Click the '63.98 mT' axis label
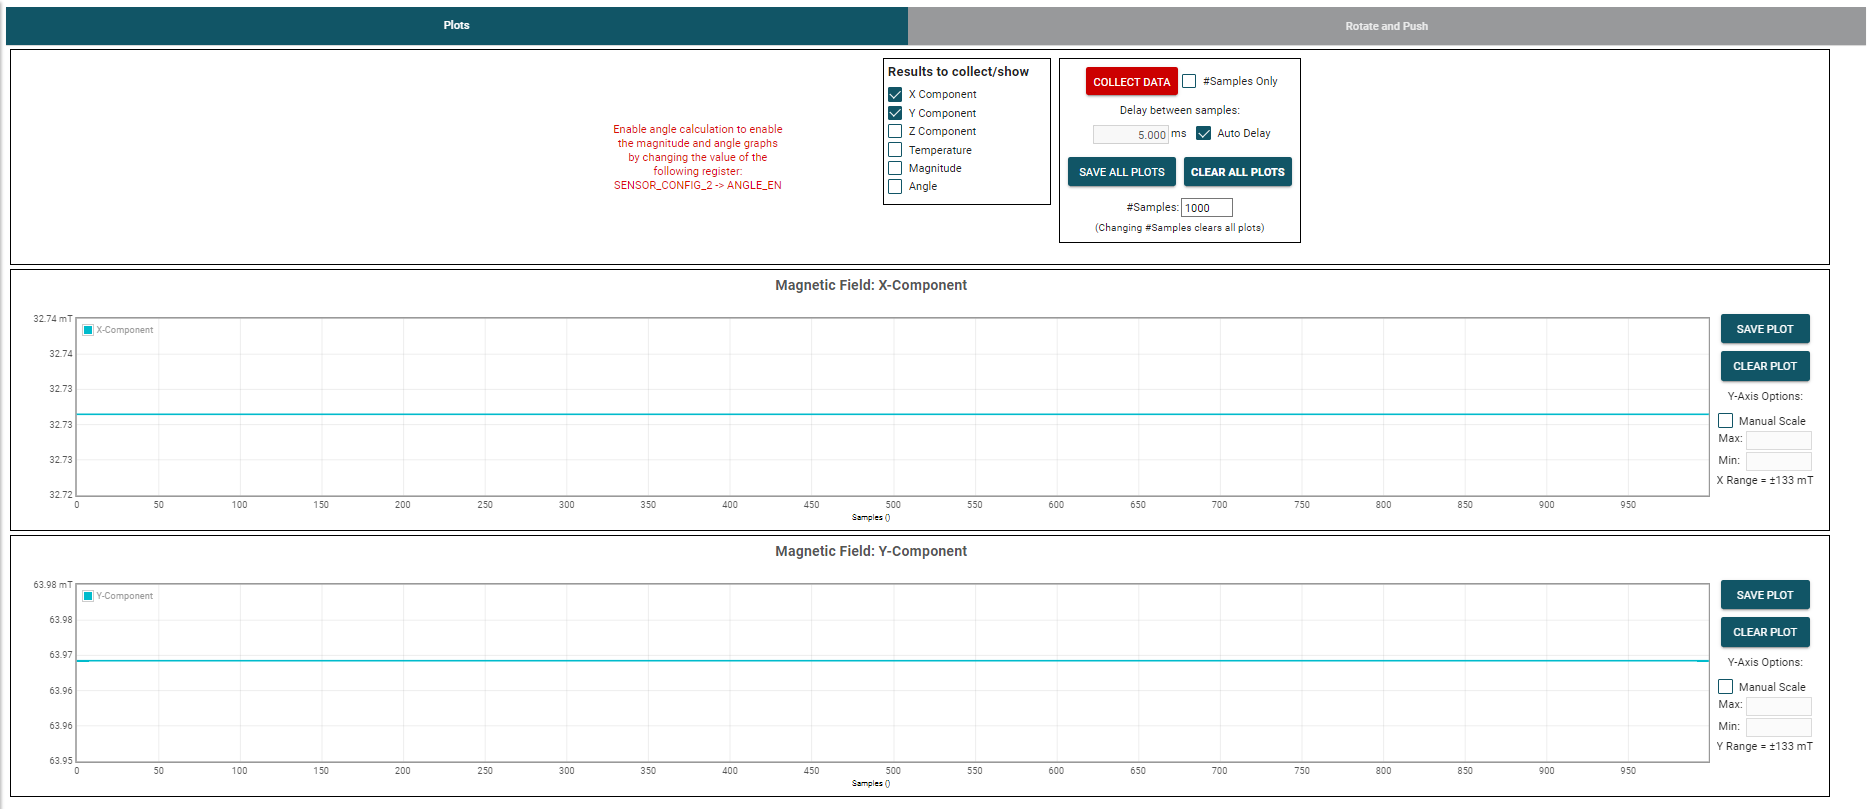1871x809 pixels. [53, 585]
